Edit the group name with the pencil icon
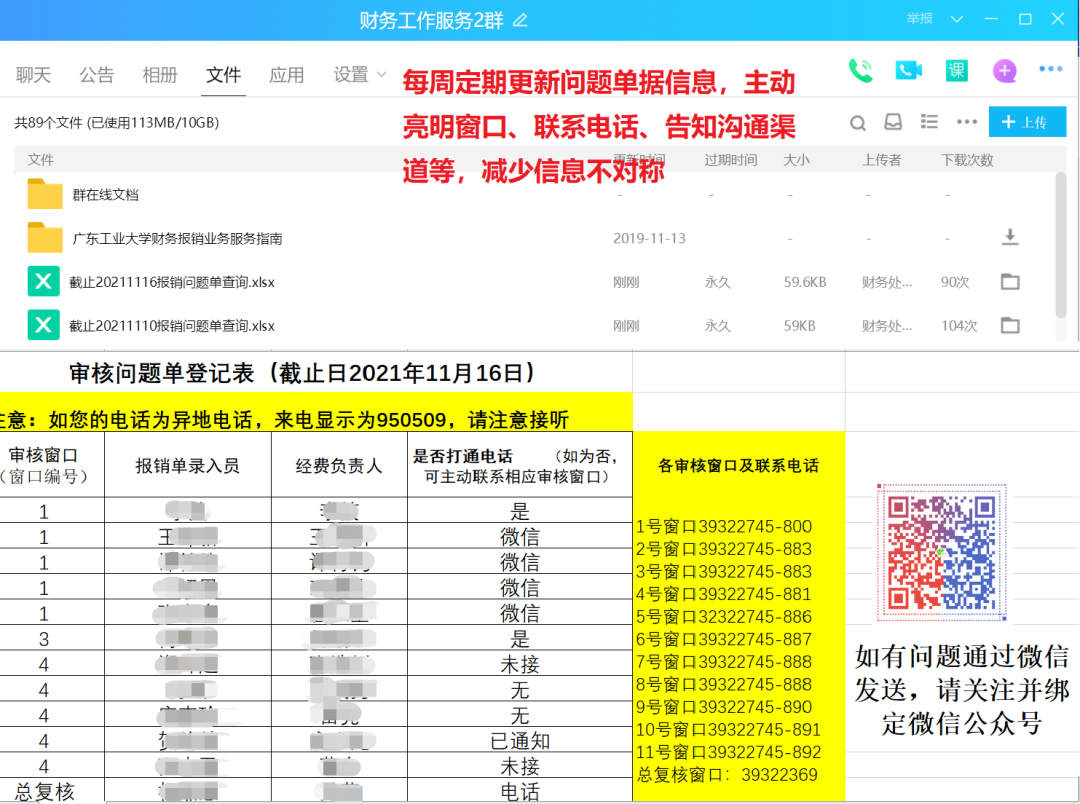 [519, 20]
